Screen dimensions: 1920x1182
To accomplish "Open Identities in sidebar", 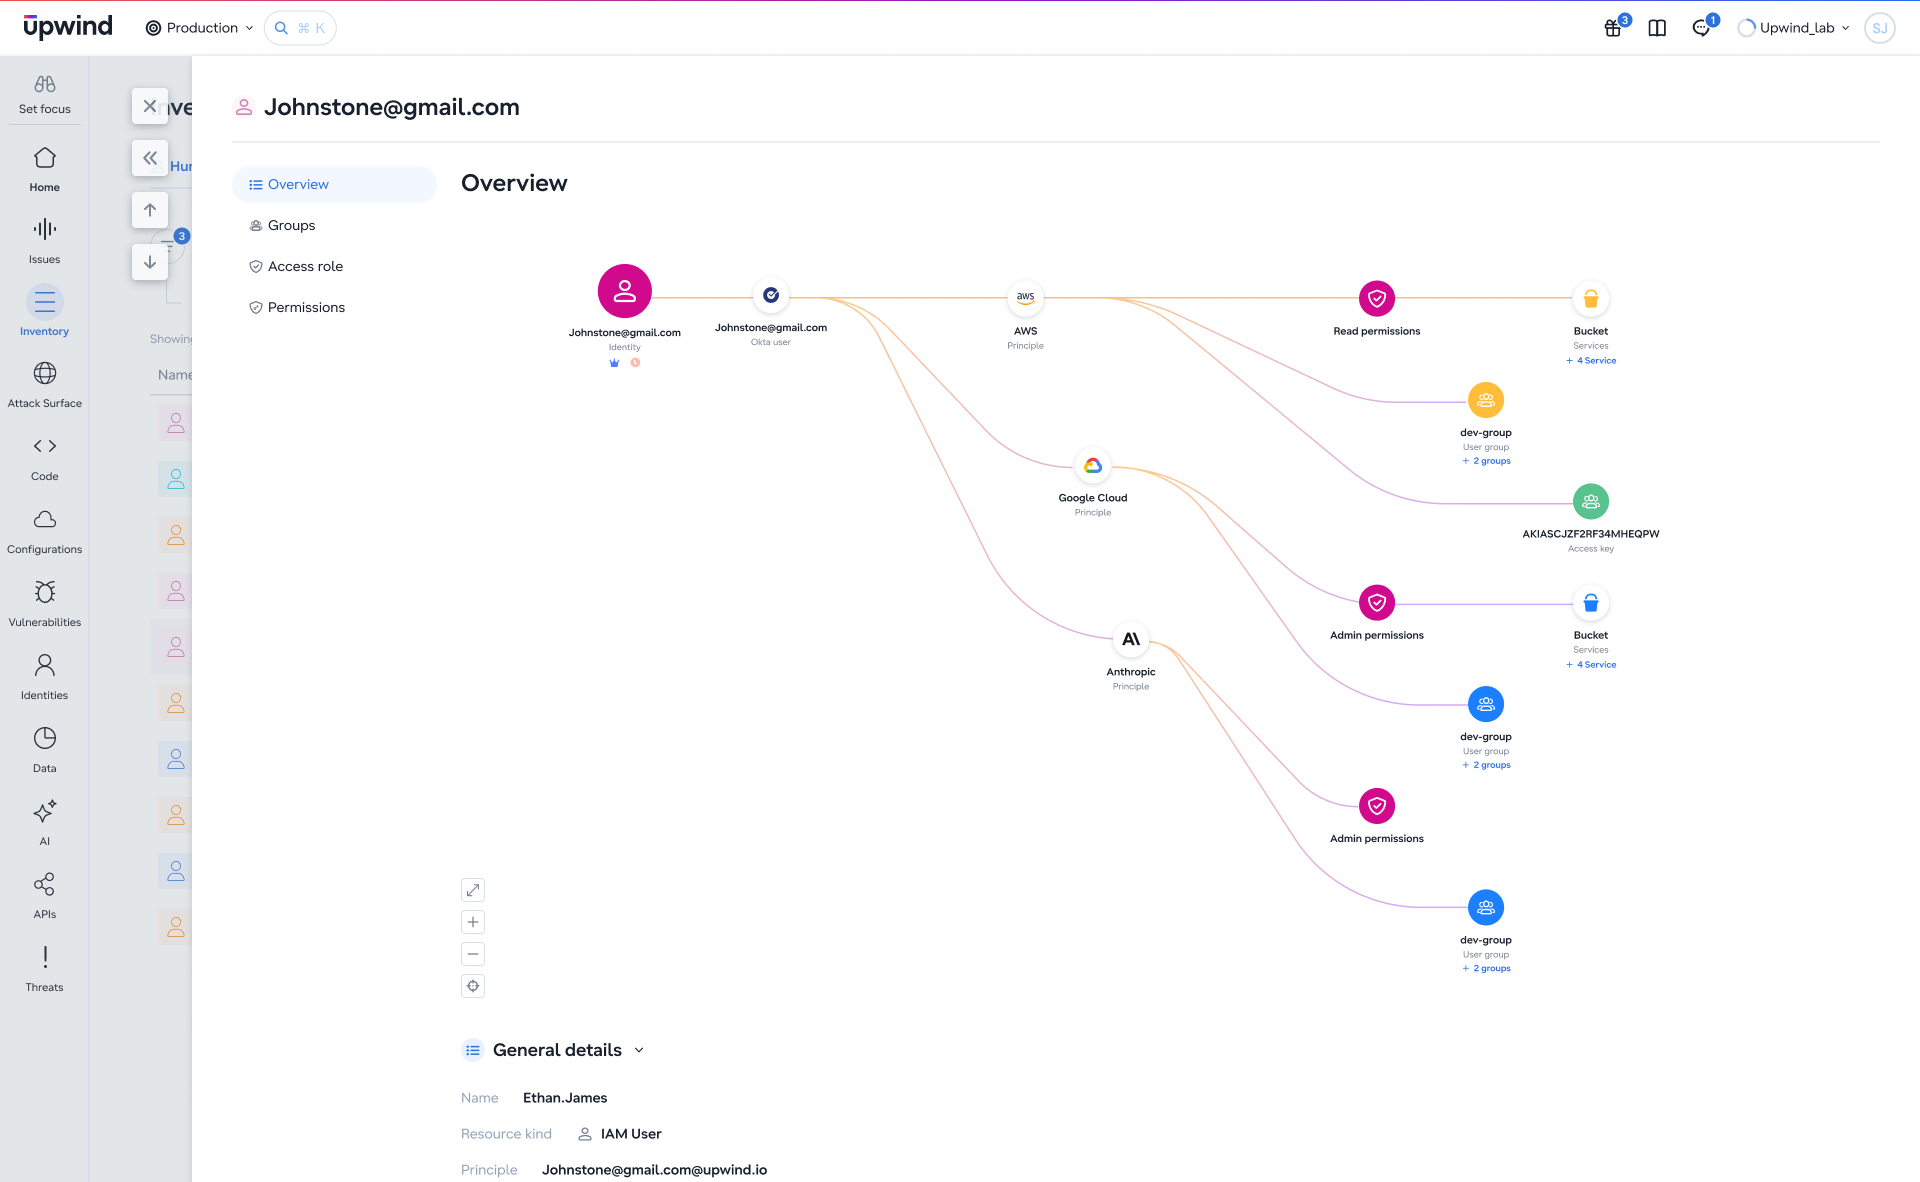I will pos(45,677).
